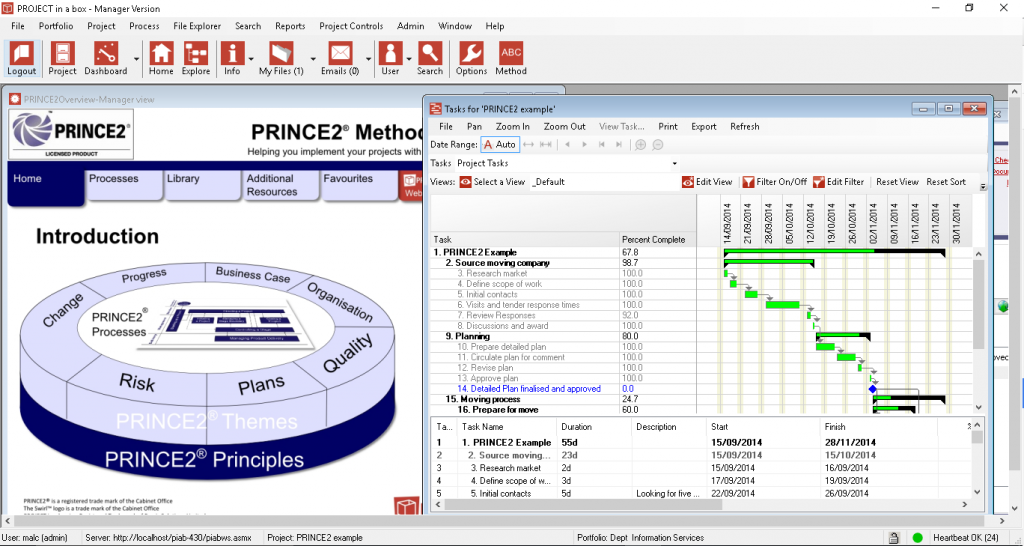Switch to the Library tab

pyautogui.click(x=202, y=185)
